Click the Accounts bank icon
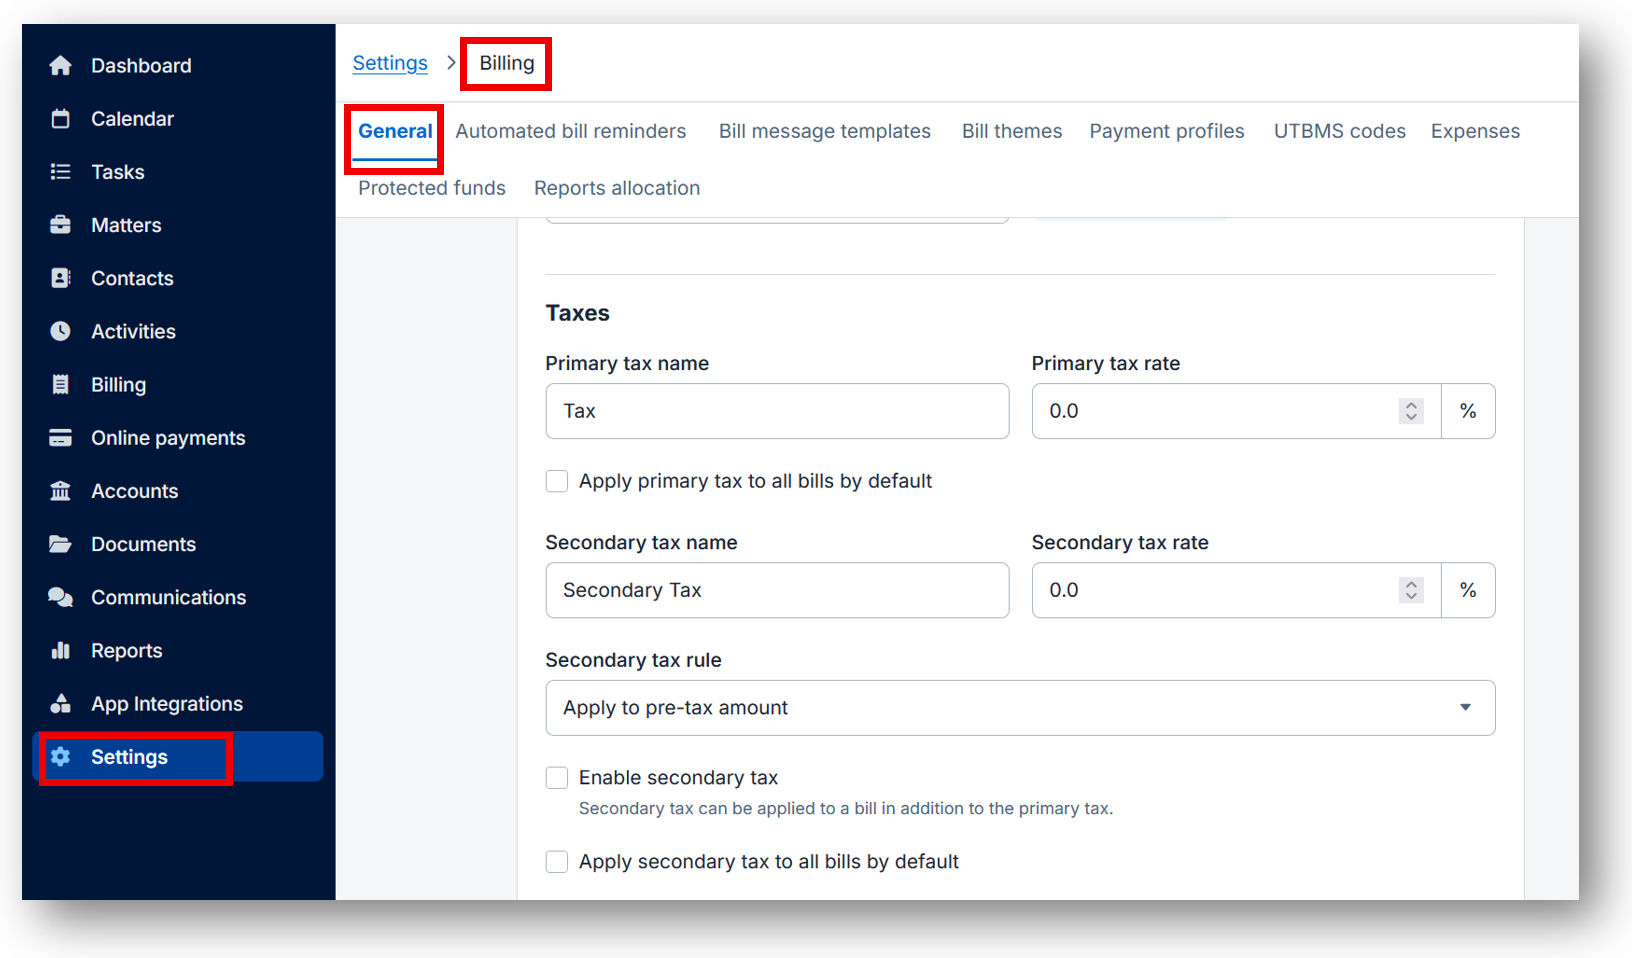 61,490
